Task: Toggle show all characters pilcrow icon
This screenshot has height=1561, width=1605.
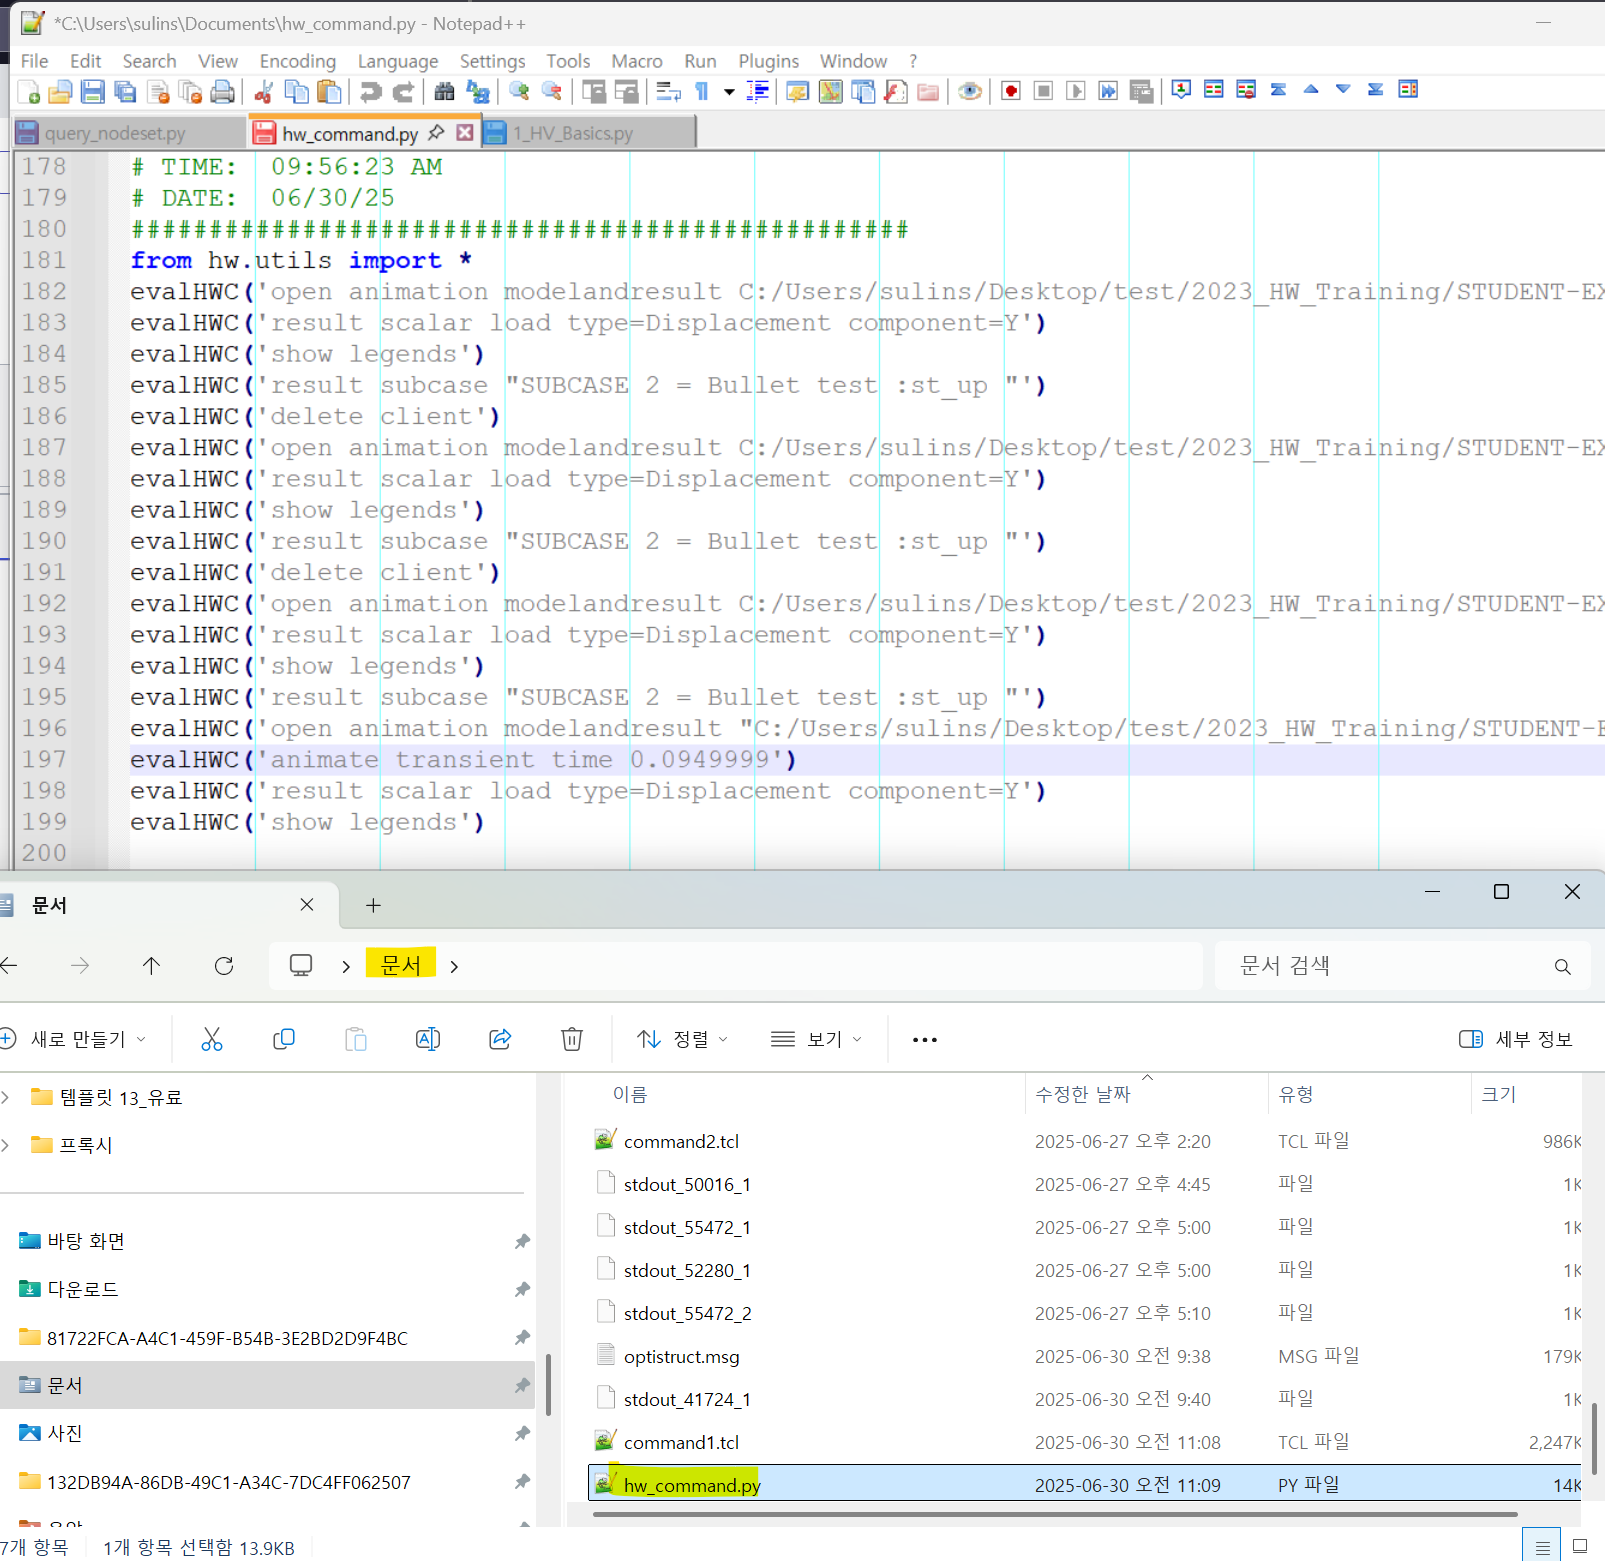Action: pos(702,92)
